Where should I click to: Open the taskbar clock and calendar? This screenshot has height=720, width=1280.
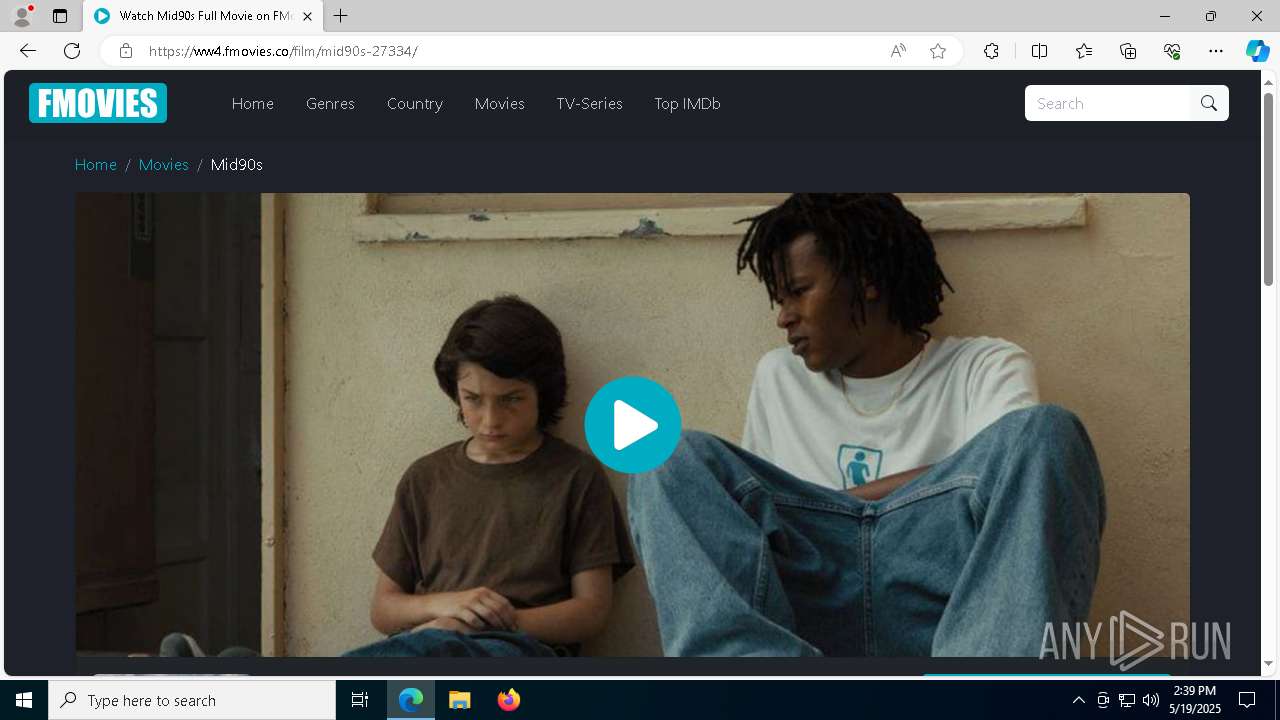(1196, 700)
